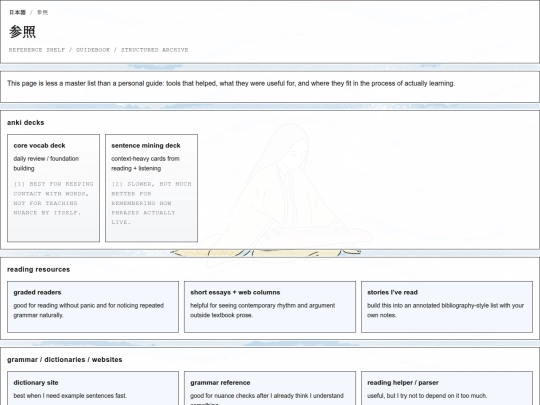This screenshot has height=405, width=540.
Task: Open the short essays + web columns card
Action: point(270,307)
